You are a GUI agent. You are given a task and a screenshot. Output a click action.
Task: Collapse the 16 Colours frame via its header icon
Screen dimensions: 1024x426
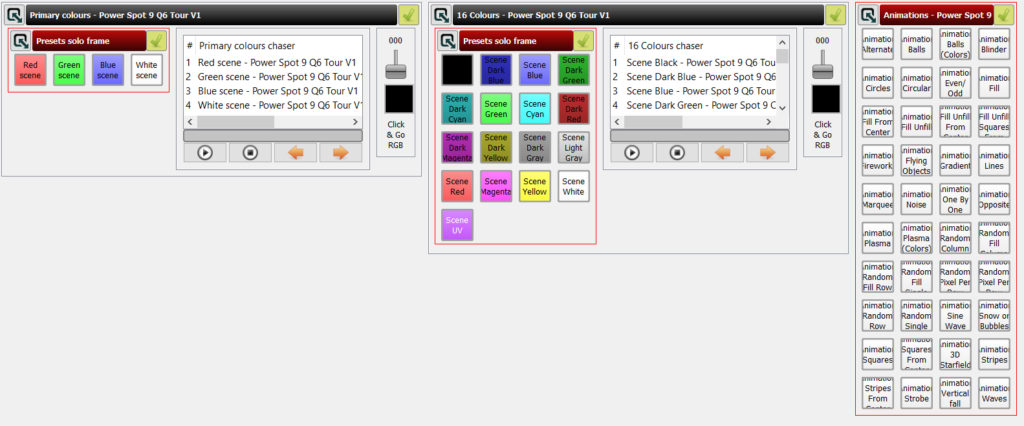coord(441,15)
